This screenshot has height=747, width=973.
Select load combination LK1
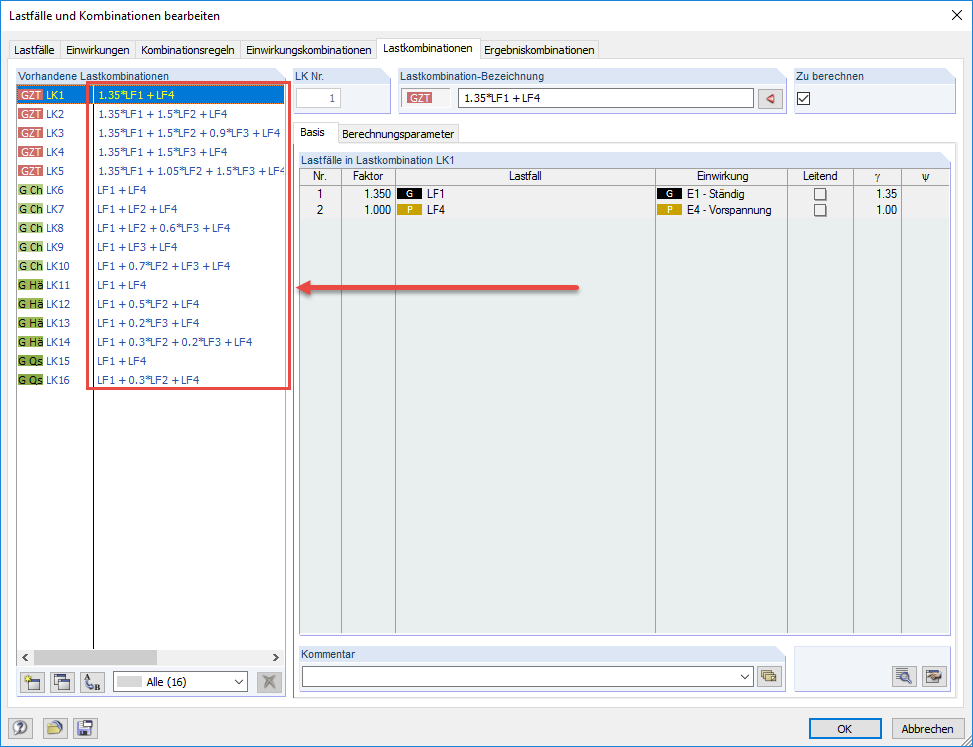[151, 95]
